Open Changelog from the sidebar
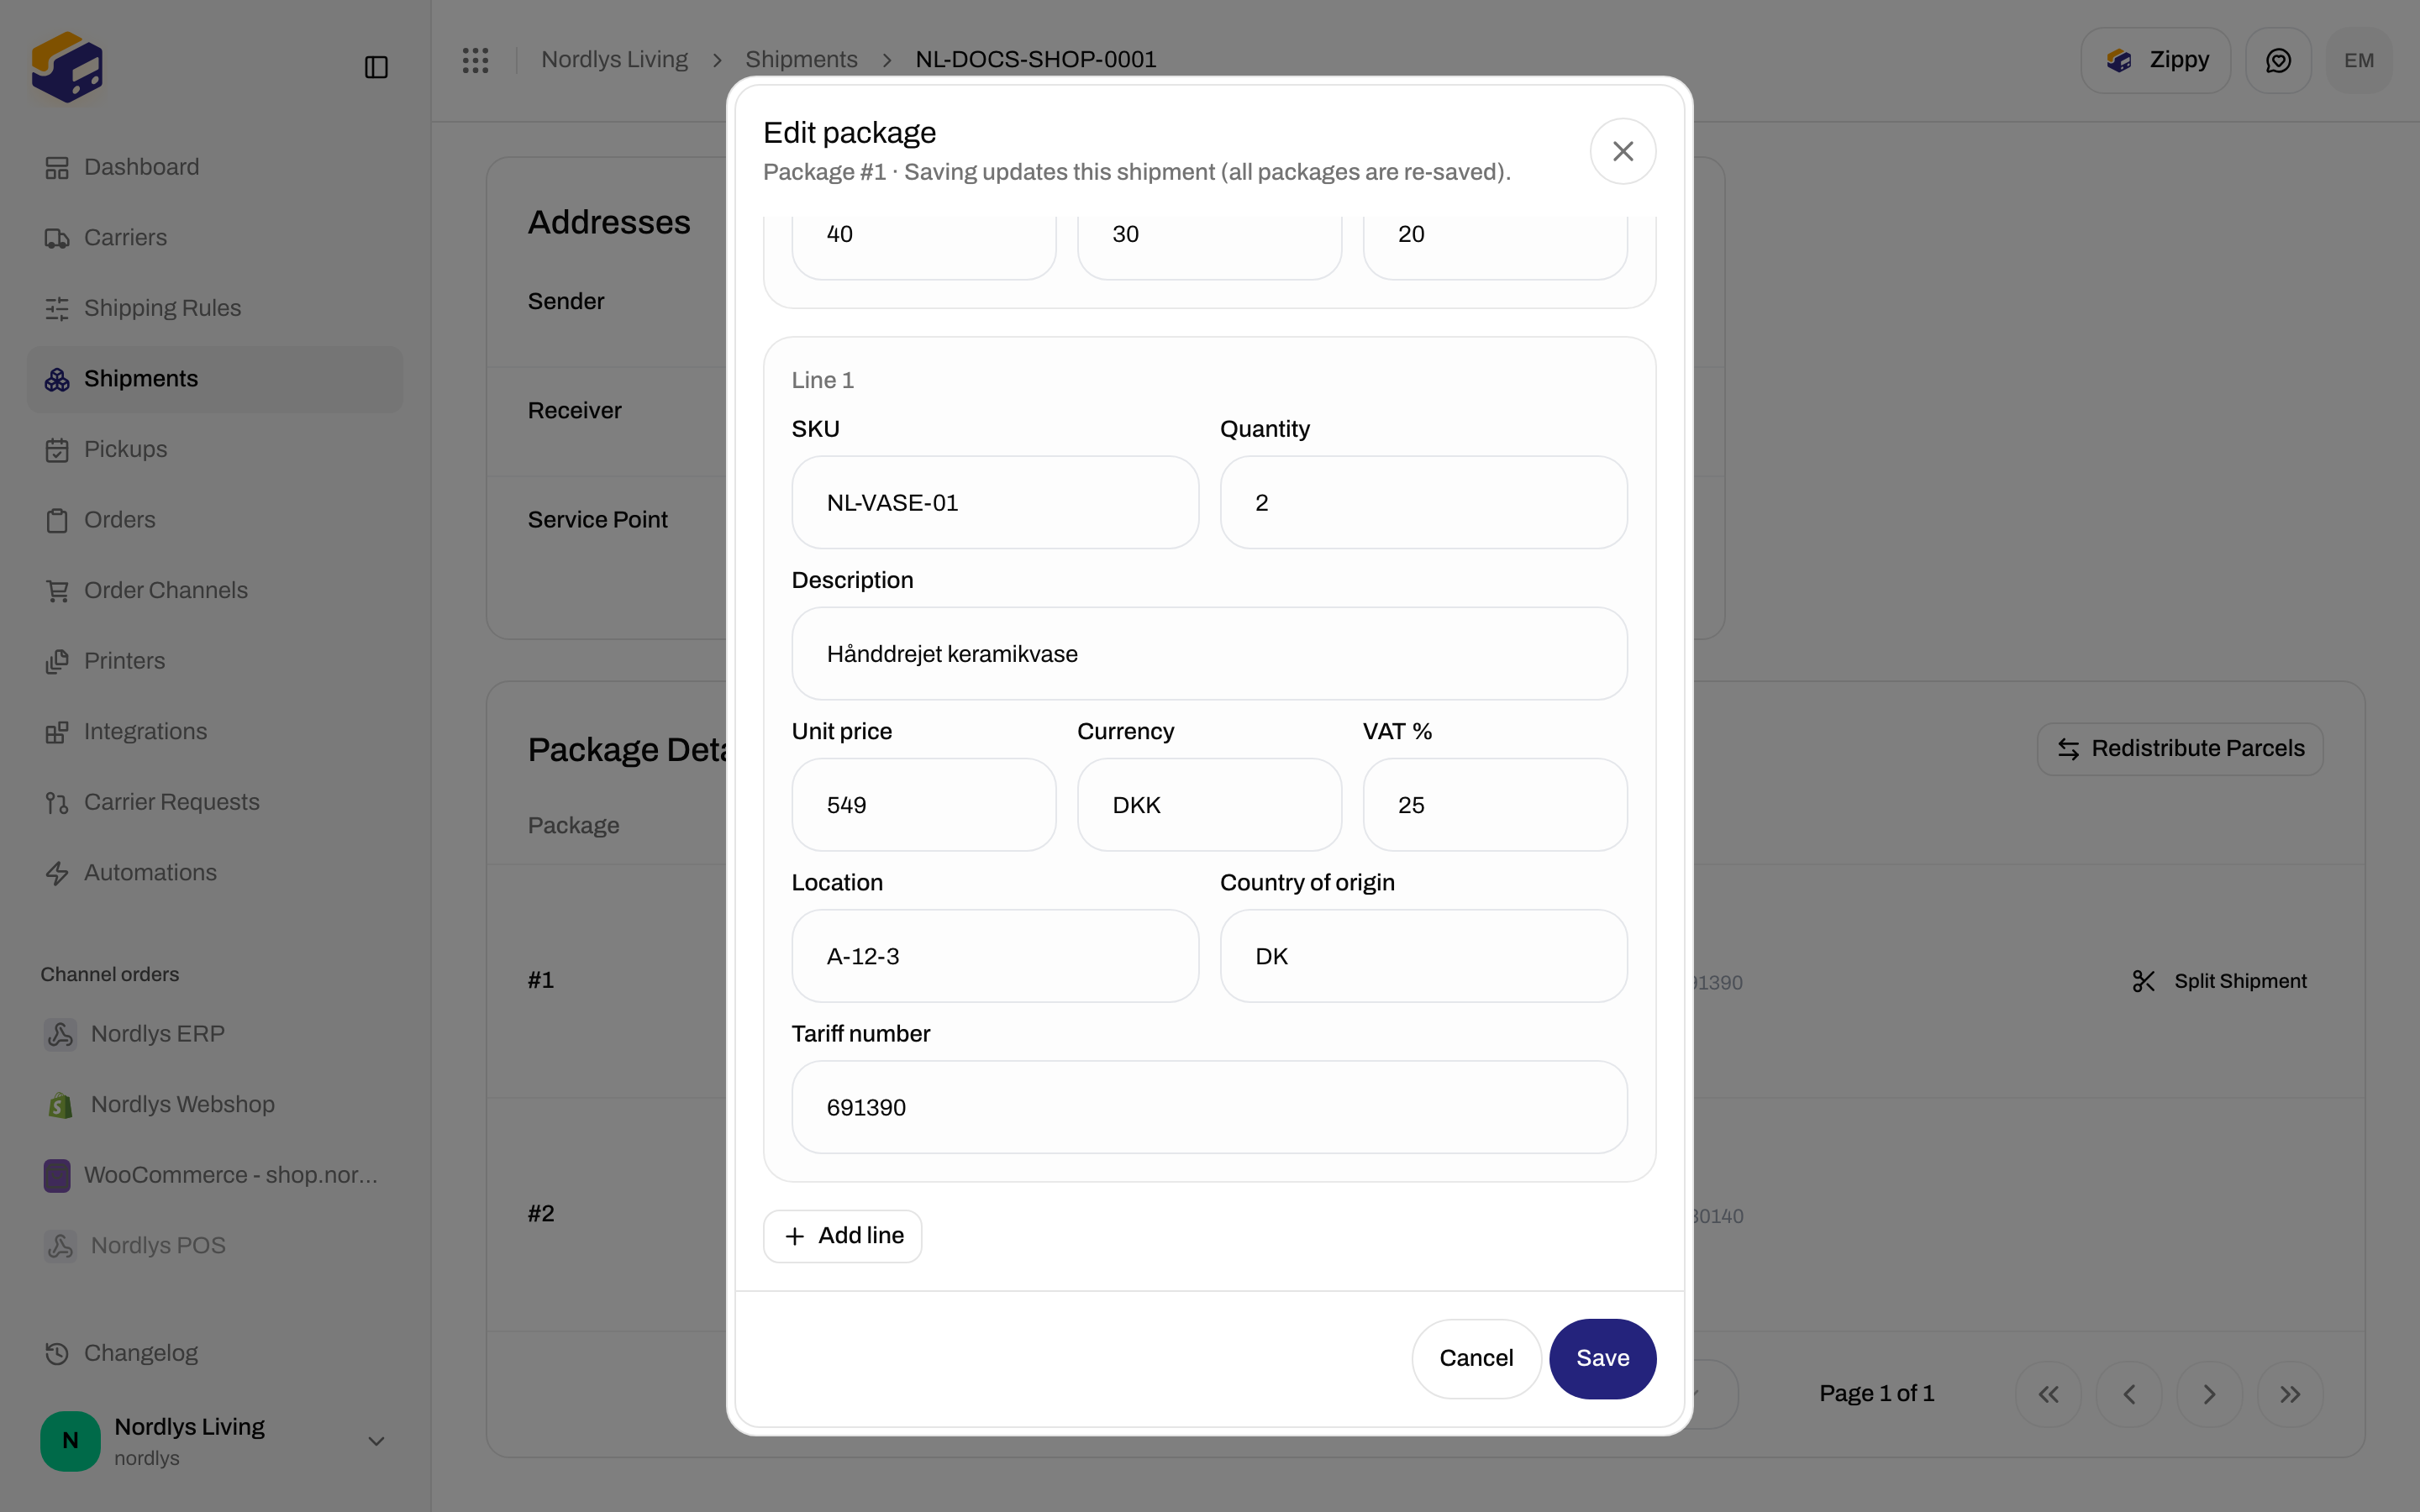This screenshot has height=1512, width=2420. coord(214,1353)
